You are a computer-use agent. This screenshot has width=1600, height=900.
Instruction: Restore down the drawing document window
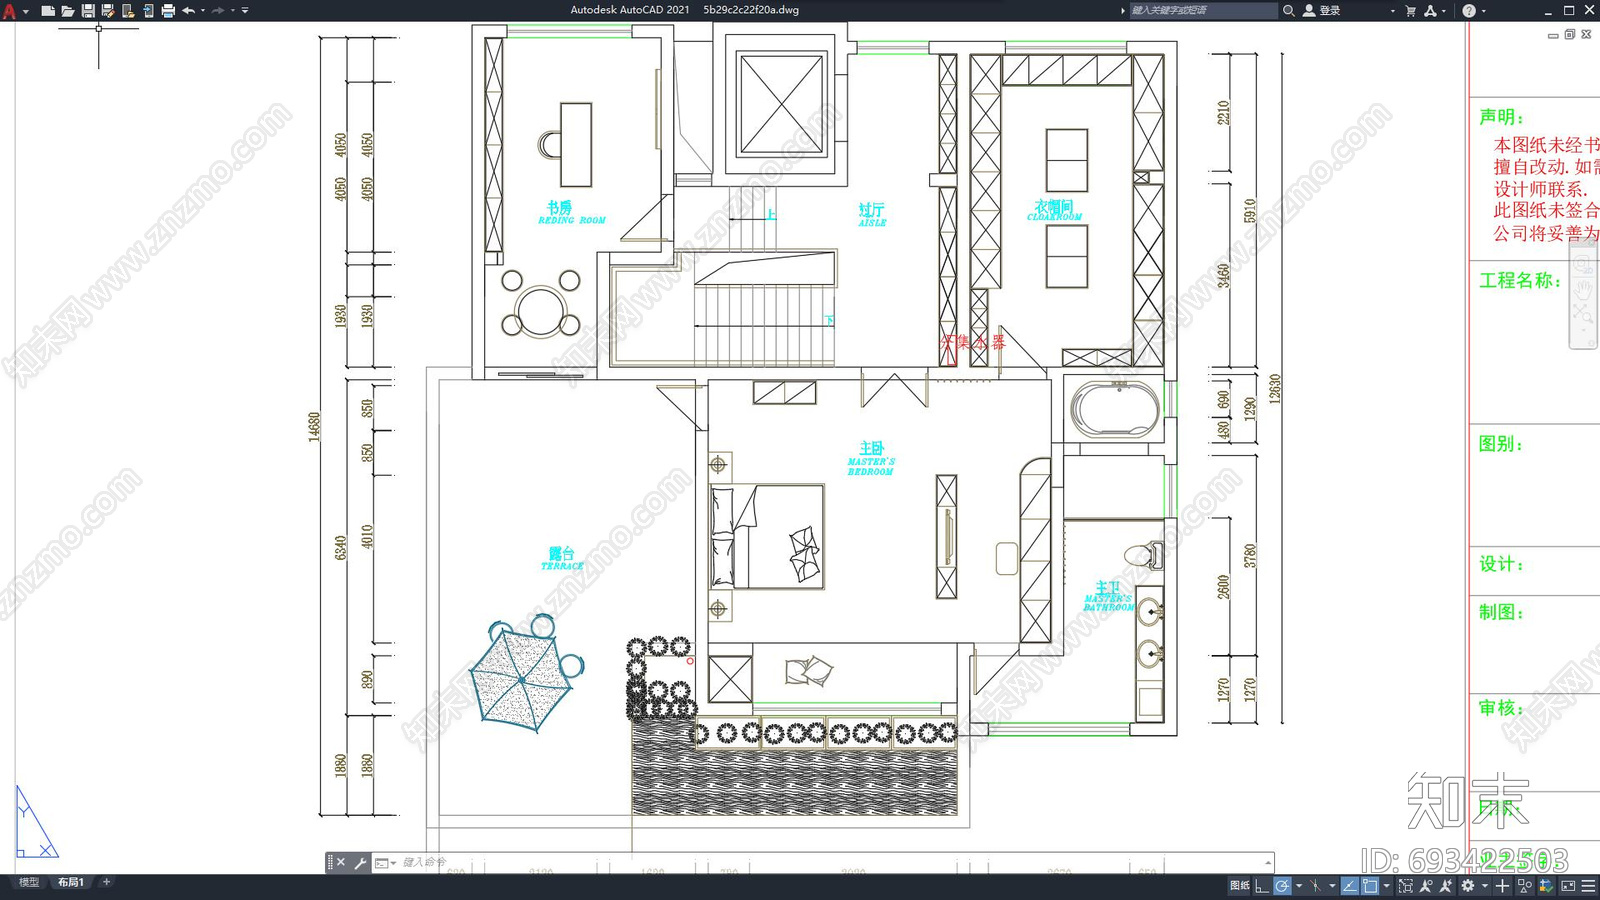point(1569,34)
